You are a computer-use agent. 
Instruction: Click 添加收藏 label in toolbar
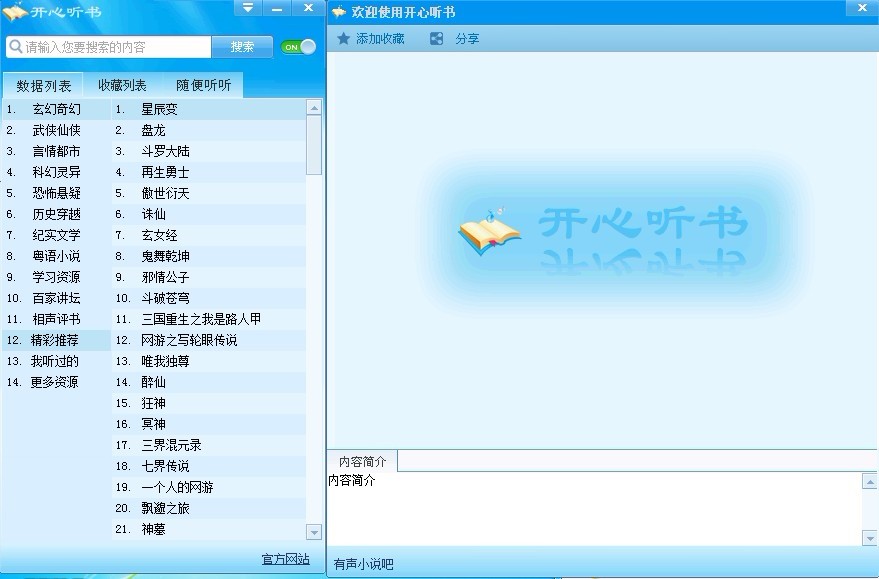[x=380, y=39]
